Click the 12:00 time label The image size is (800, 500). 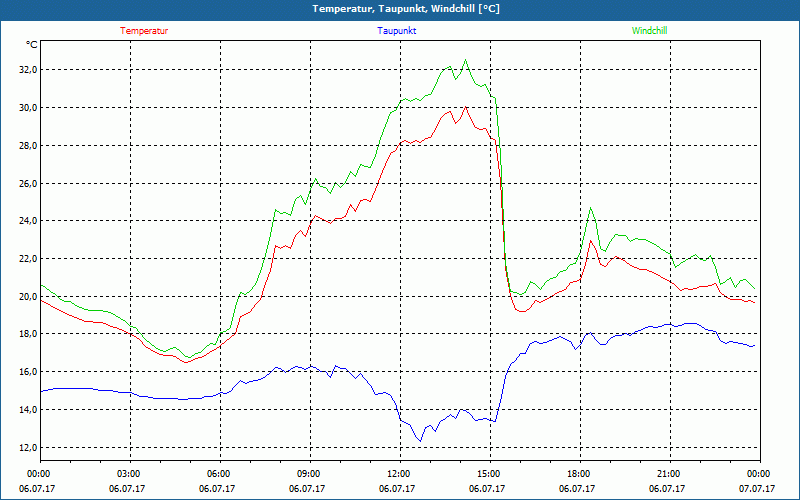pyautogui.click(x=400, y=474)
